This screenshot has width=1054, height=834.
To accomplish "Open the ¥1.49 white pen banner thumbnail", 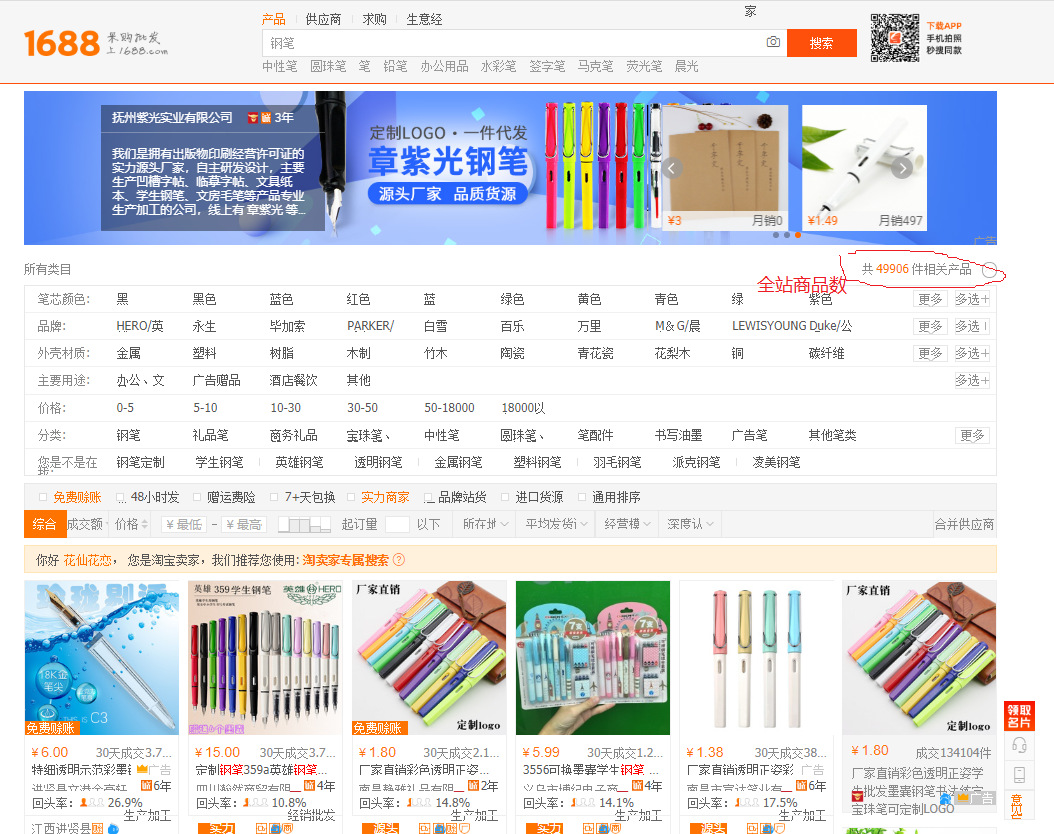I will [x=864, y=168].
